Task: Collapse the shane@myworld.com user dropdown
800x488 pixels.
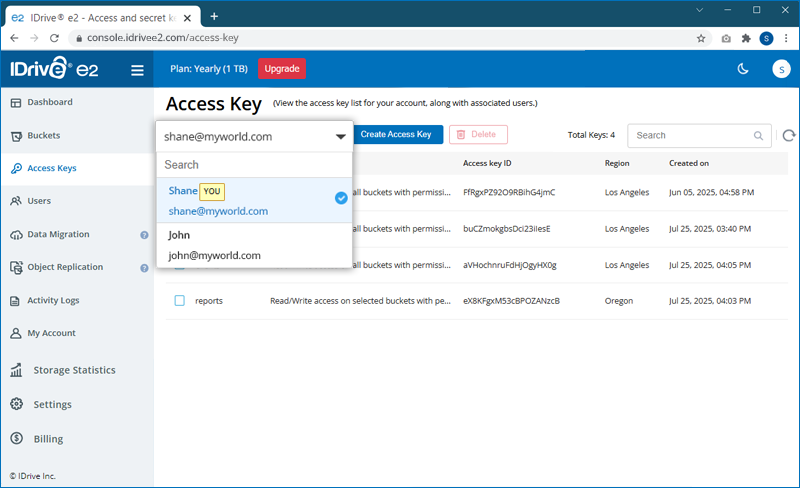Action: (340, 137)
